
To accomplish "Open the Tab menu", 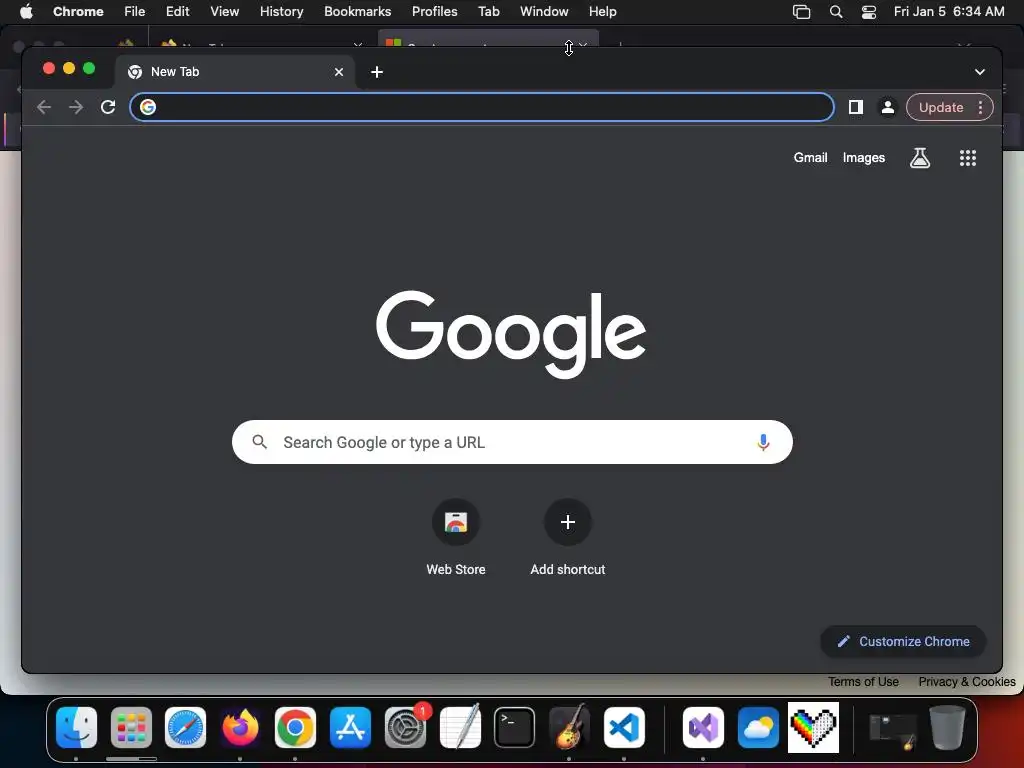I will [488, 11].
